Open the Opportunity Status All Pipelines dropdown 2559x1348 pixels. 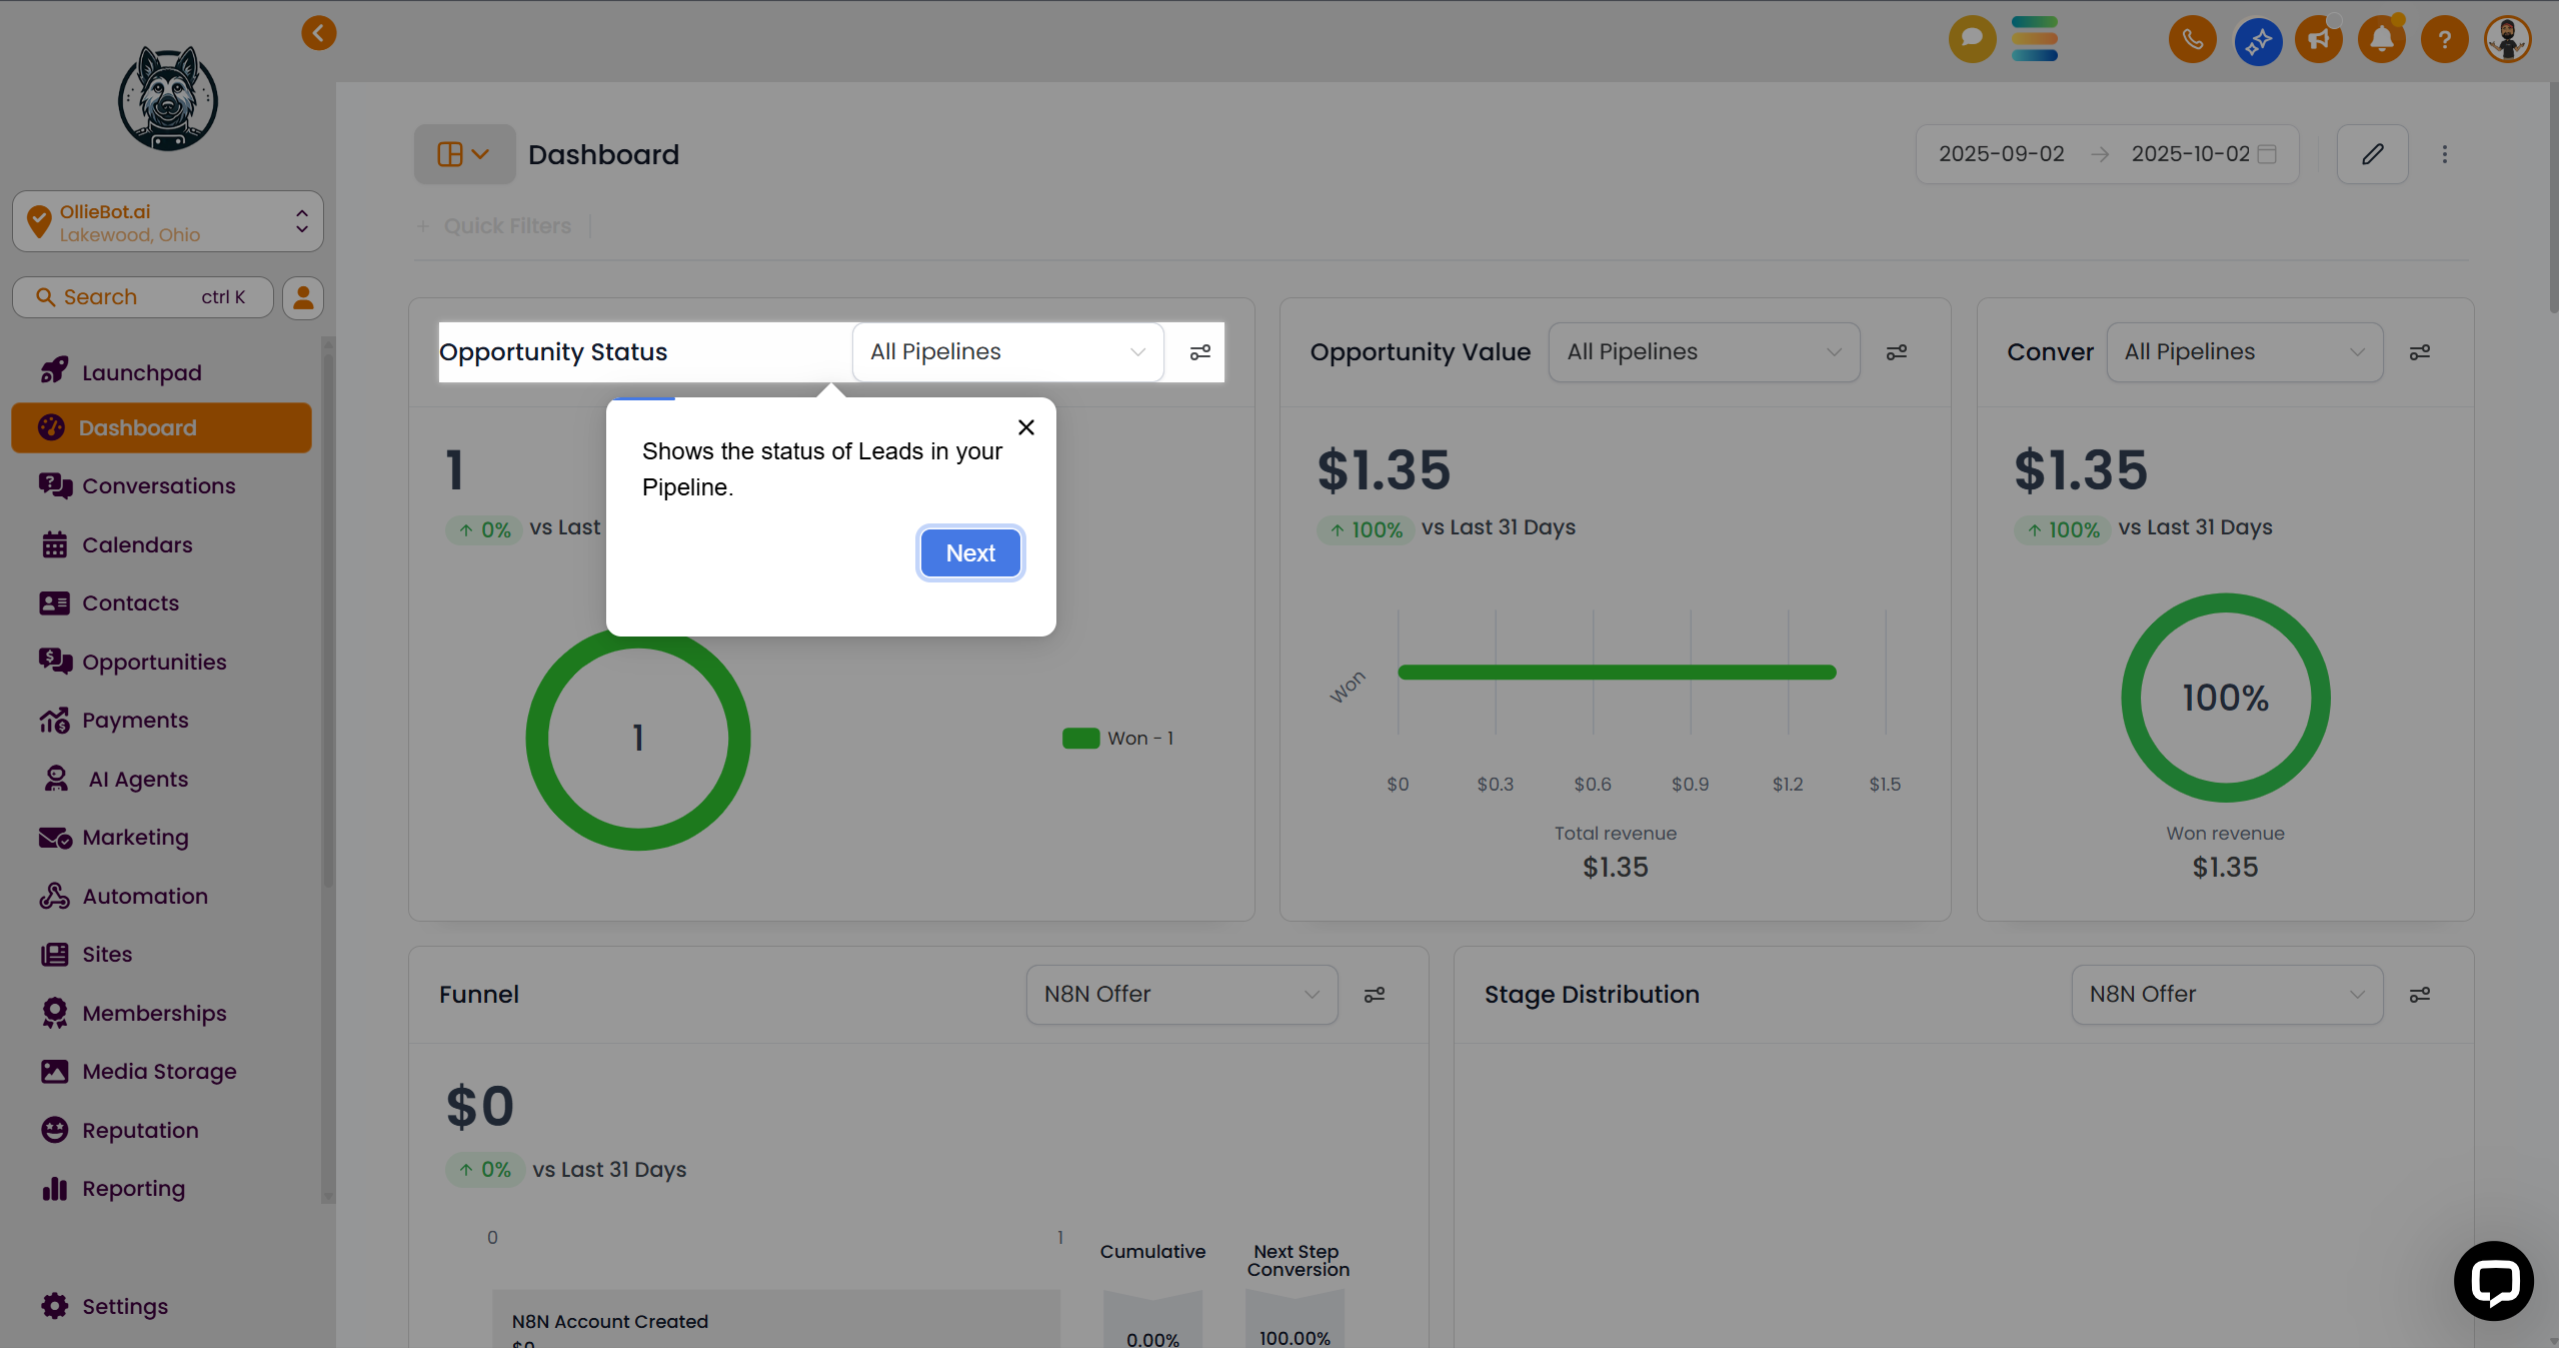pos(1006,352)
